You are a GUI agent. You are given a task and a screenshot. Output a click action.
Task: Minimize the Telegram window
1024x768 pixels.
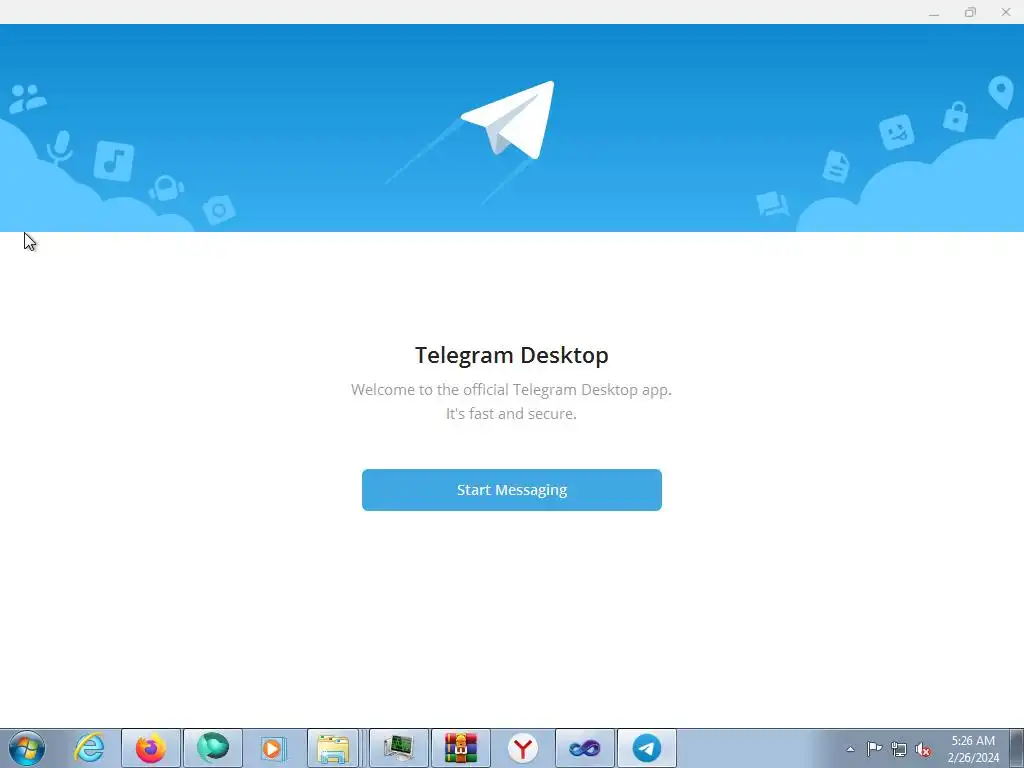point(934,12)
